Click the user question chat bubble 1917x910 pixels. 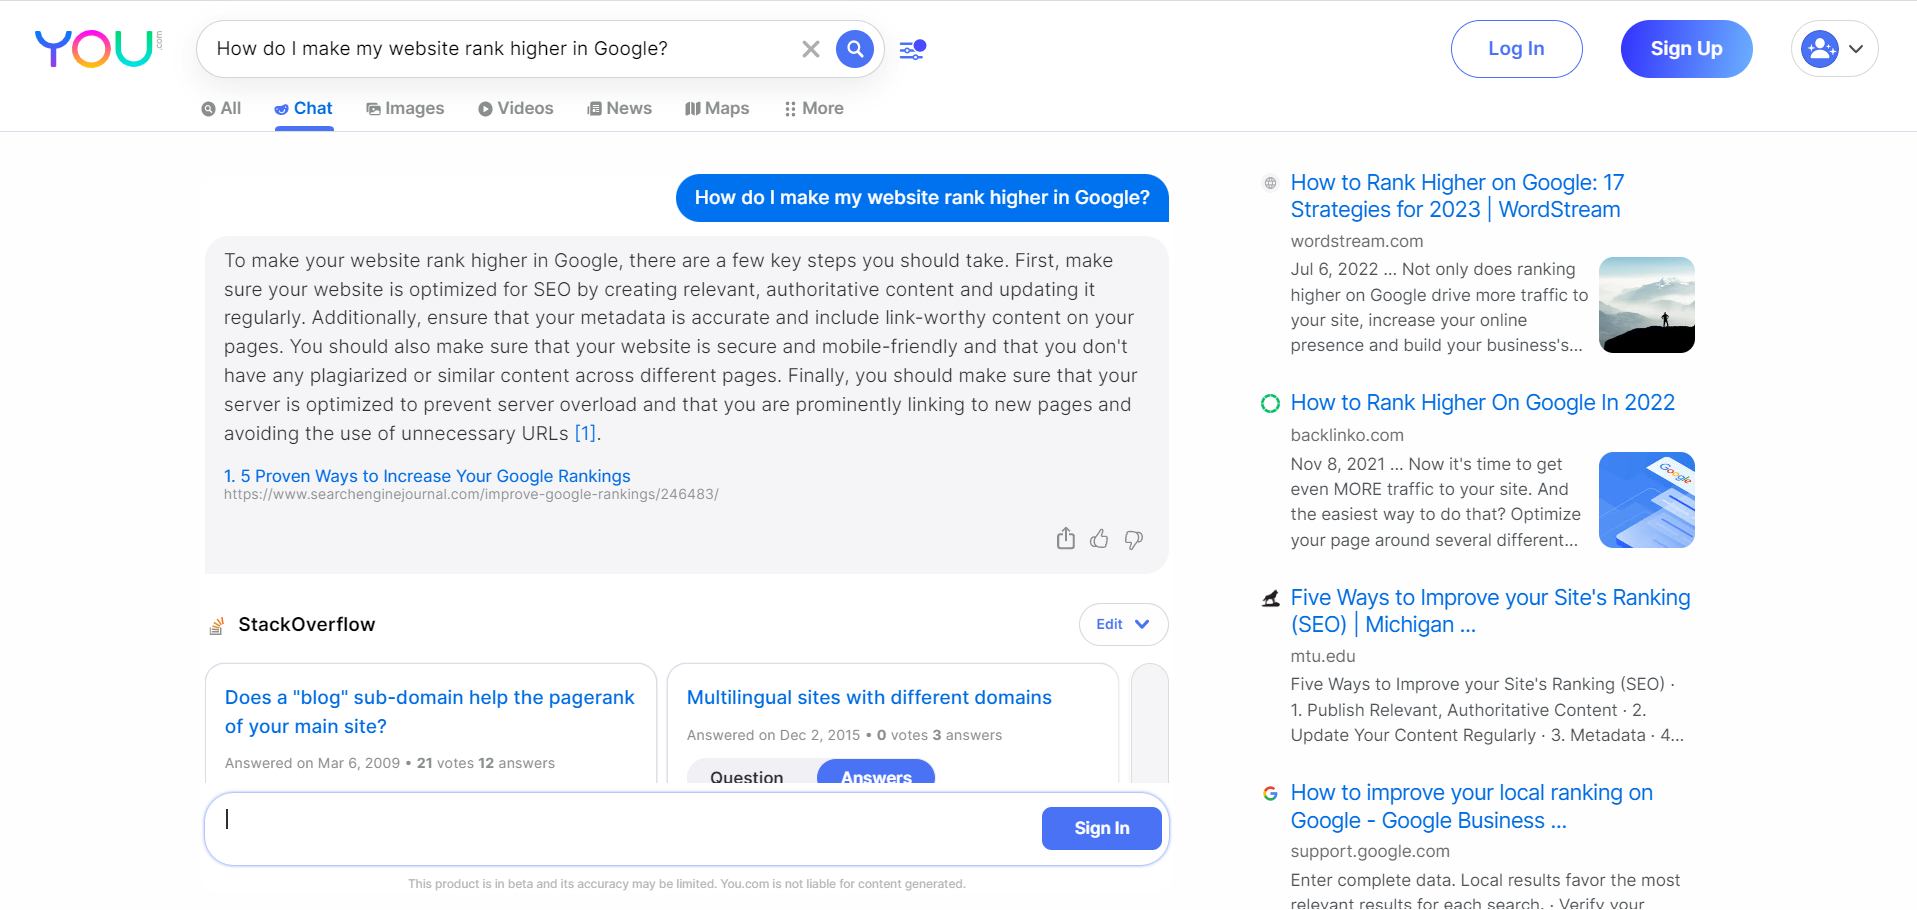922,198
